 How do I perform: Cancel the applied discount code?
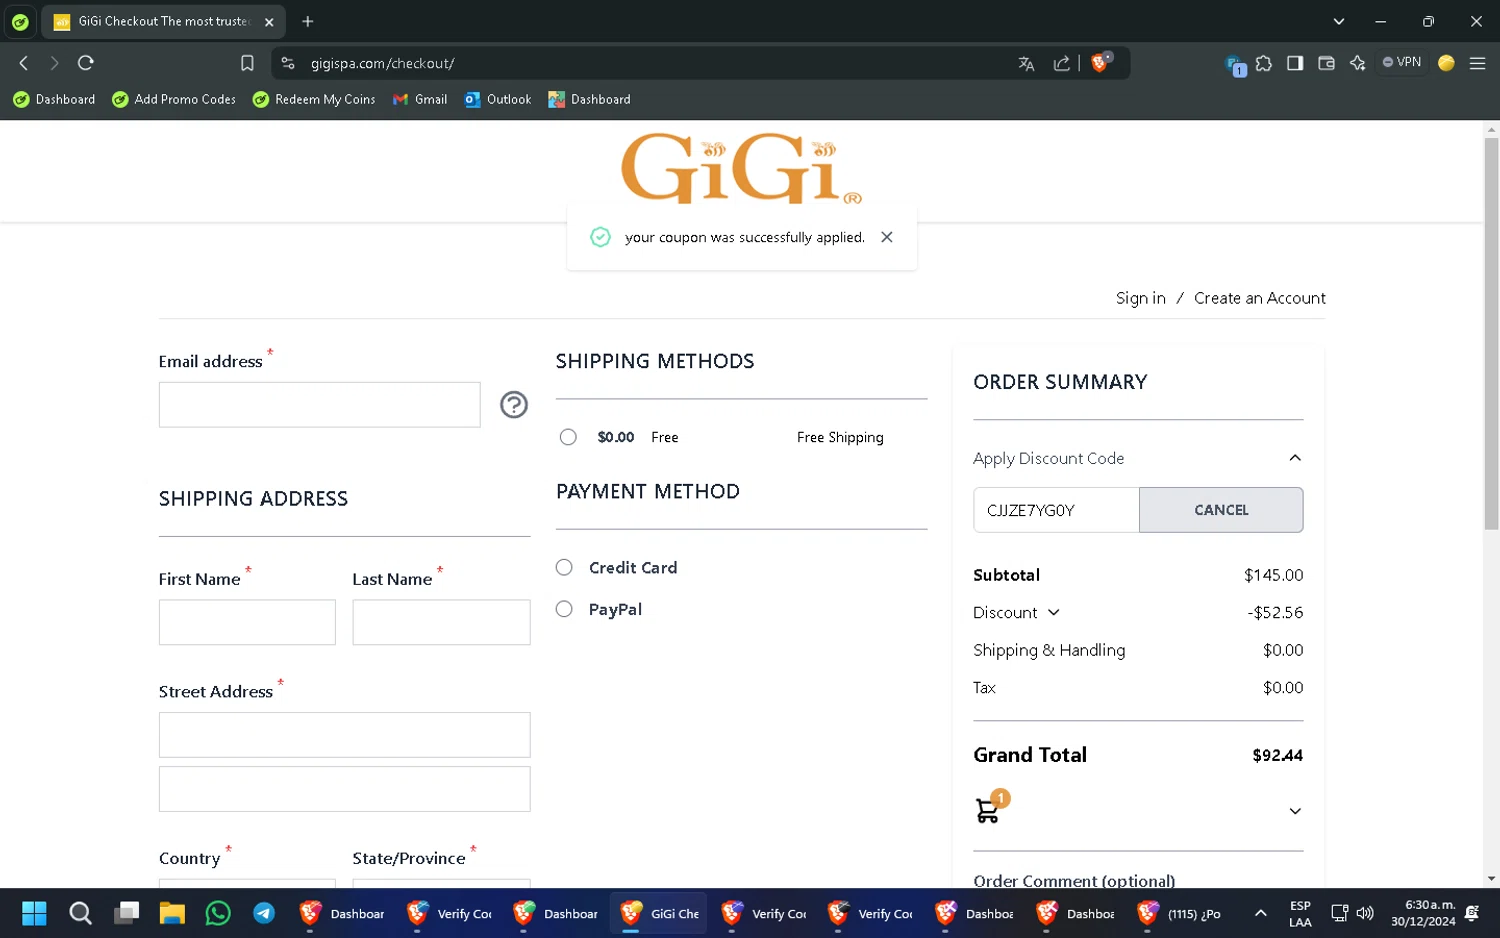coord(1221,510)
